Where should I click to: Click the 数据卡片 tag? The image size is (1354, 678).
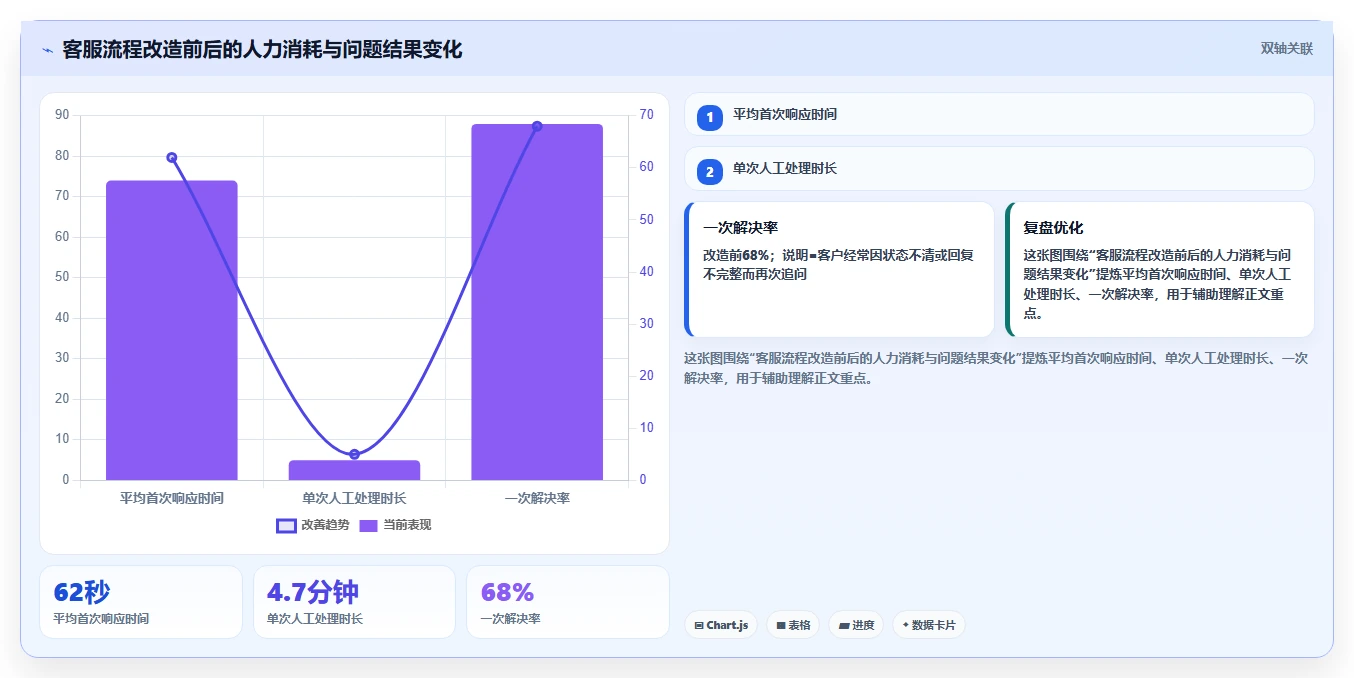pos(929,625)
